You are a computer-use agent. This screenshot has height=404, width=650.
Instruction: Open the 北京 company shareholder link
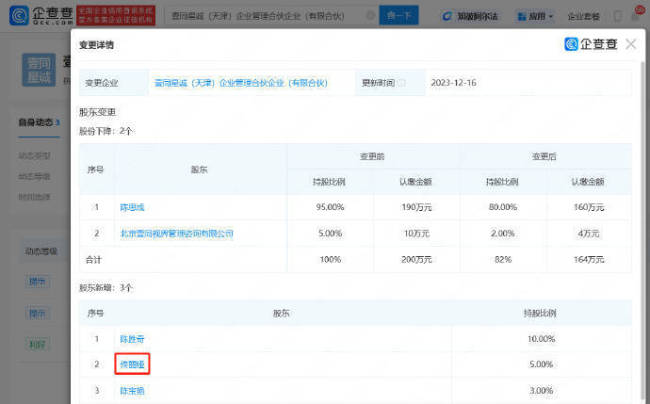click(x=177, y=234)
